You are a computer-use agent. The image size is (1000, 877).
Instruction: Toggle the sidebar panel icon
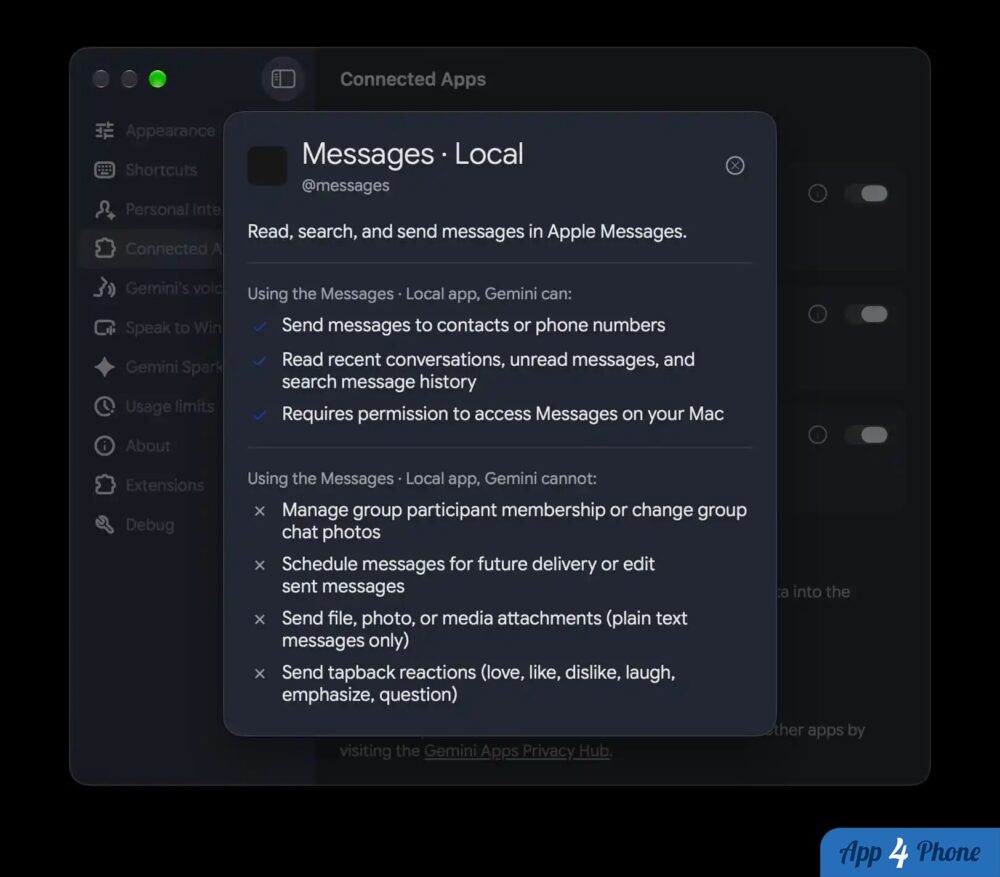tap(283, 78)
